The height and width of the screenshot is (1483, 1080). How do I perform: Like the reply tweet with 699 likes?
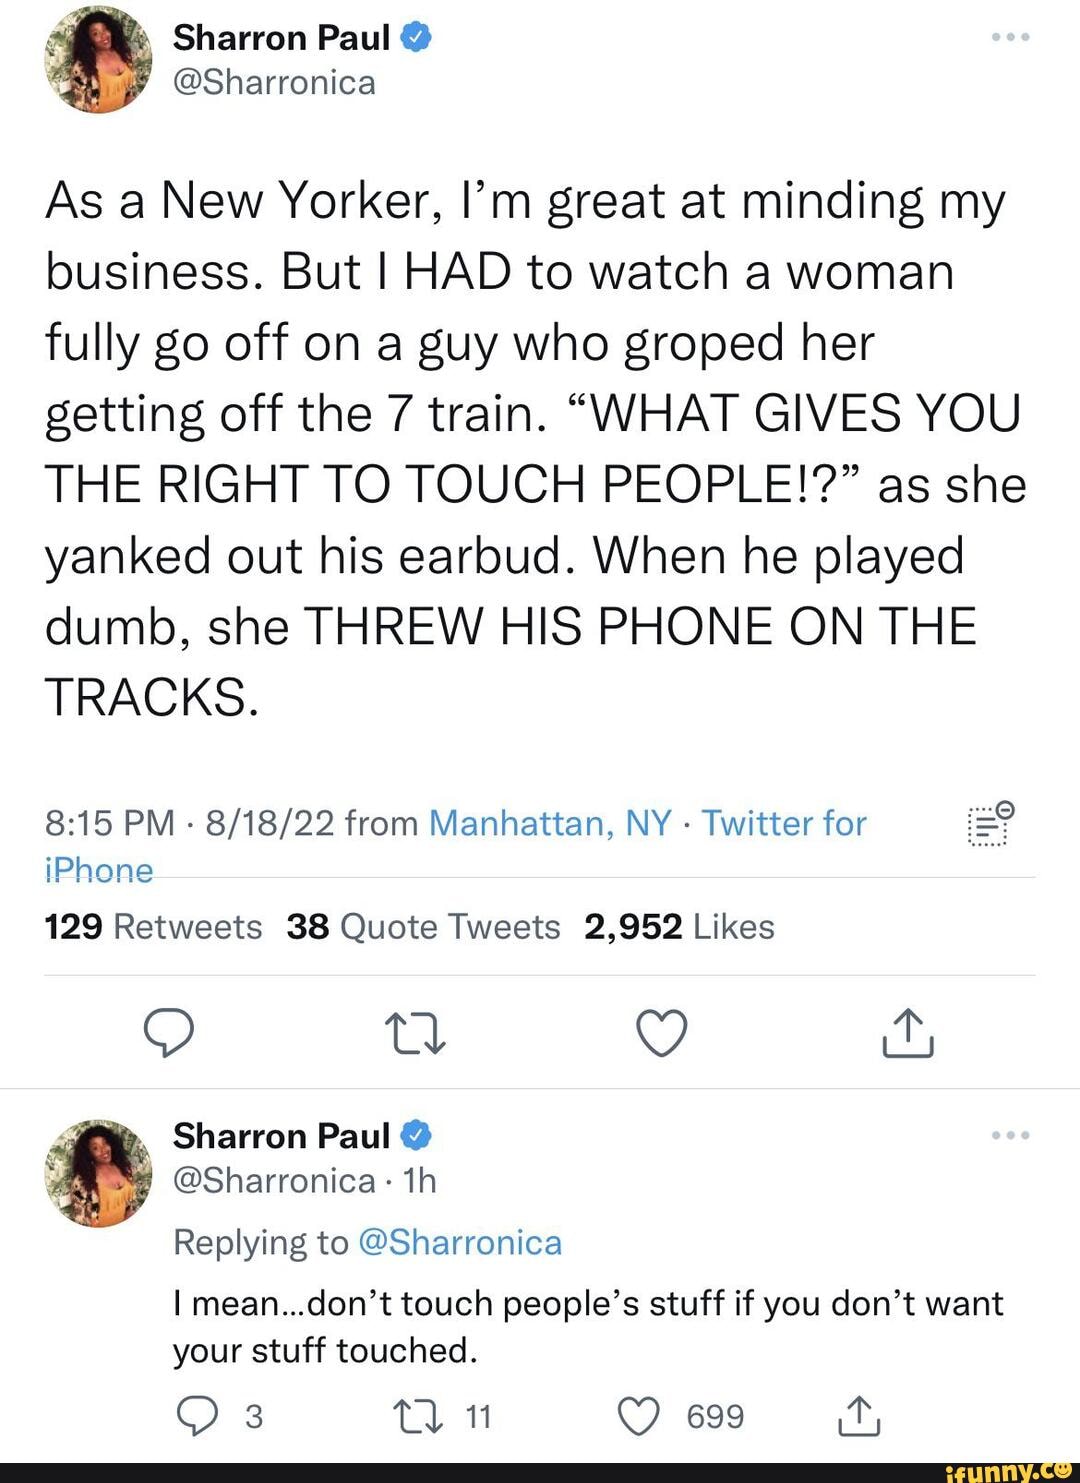click(637, 1414)
